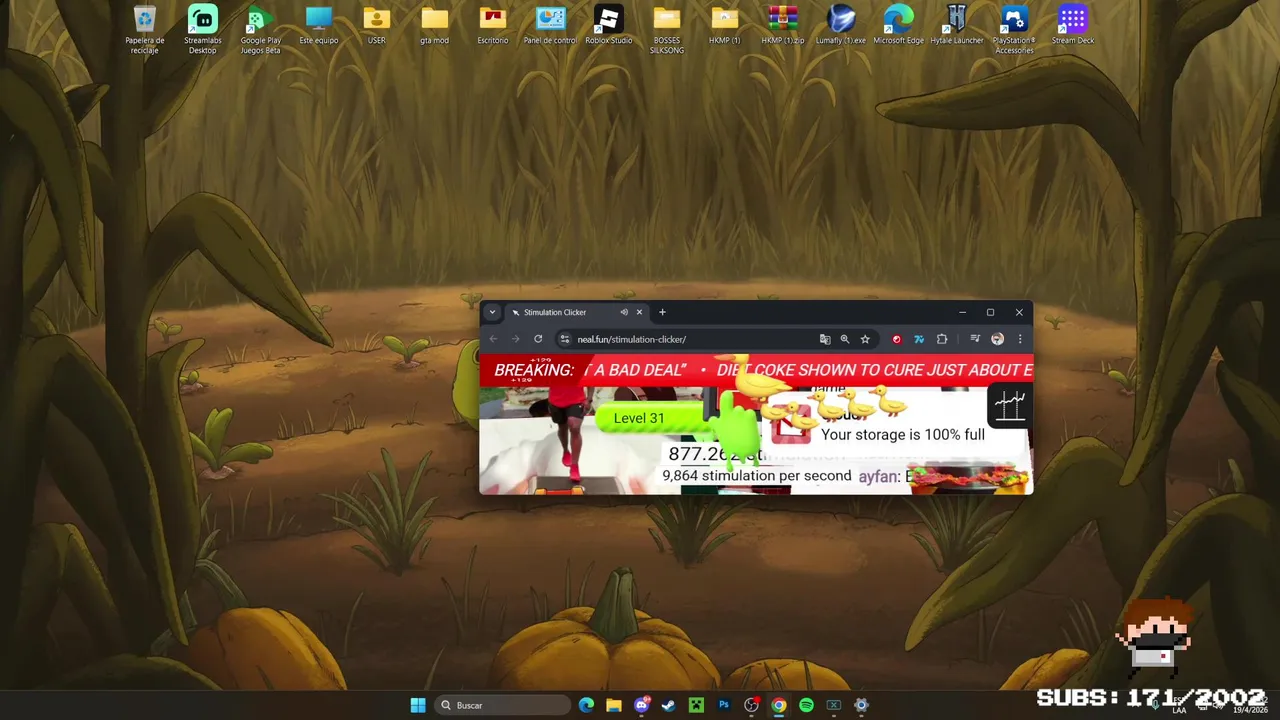This screenshot has width=1280, height=720.
Task: Click the zoom magnifier icon in address bar
Action: (845, 339)
